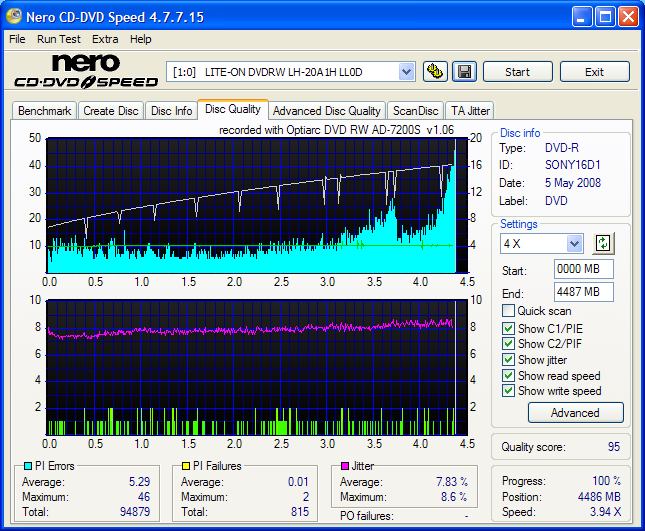Switch to the ScanDisc tab

pos(415,111)
